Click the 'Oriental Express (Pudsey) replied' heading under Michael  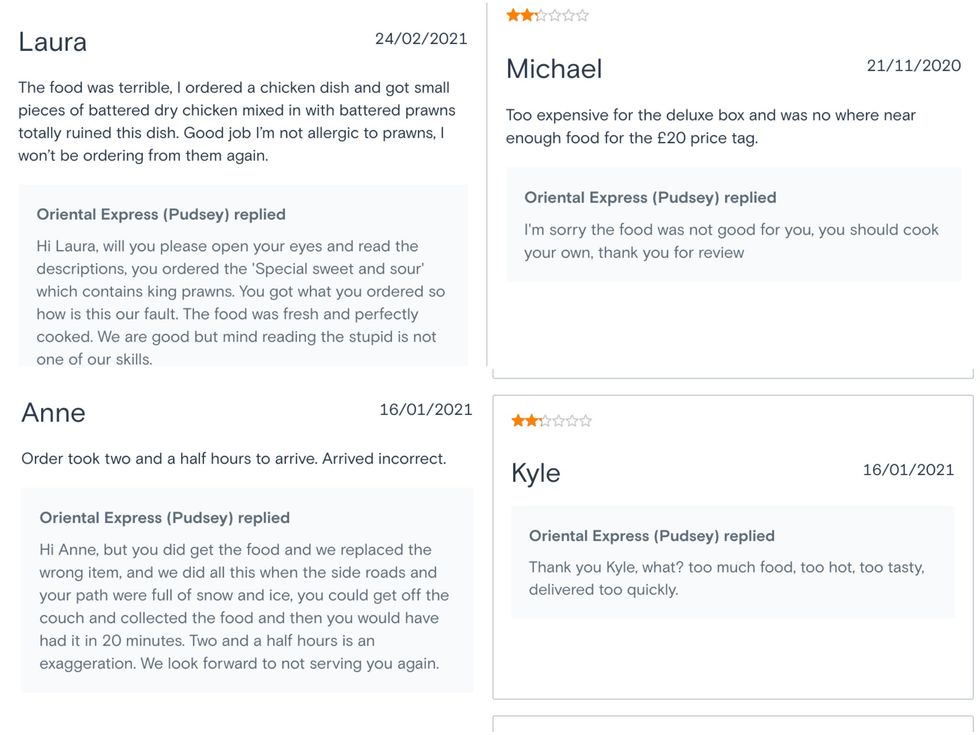650,198
